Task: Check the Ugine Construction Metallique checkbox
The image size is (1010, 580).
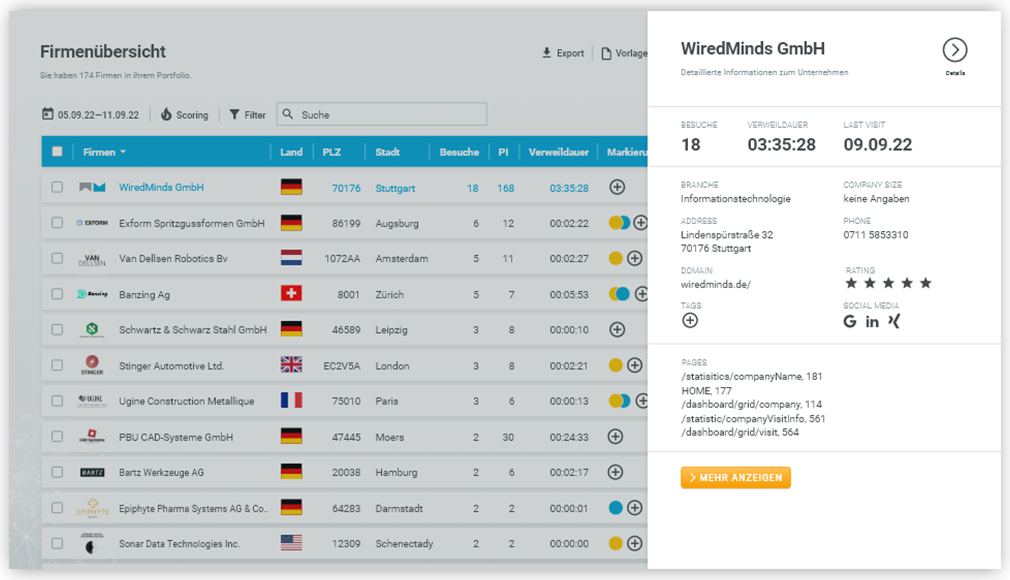Action: [57, 401]
